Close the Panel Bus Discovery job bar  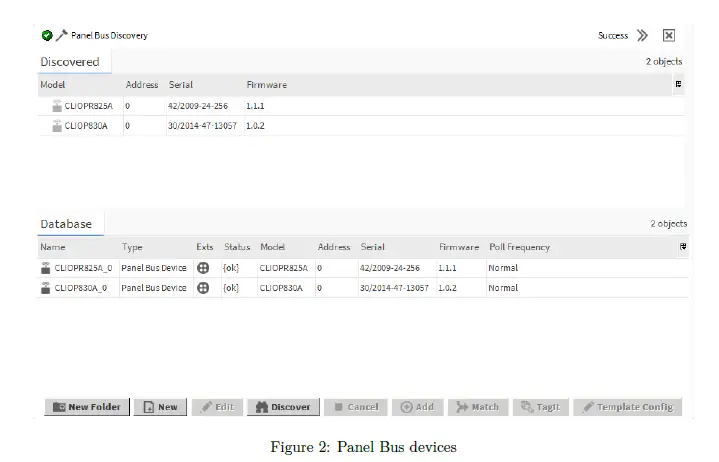(669, 35)
